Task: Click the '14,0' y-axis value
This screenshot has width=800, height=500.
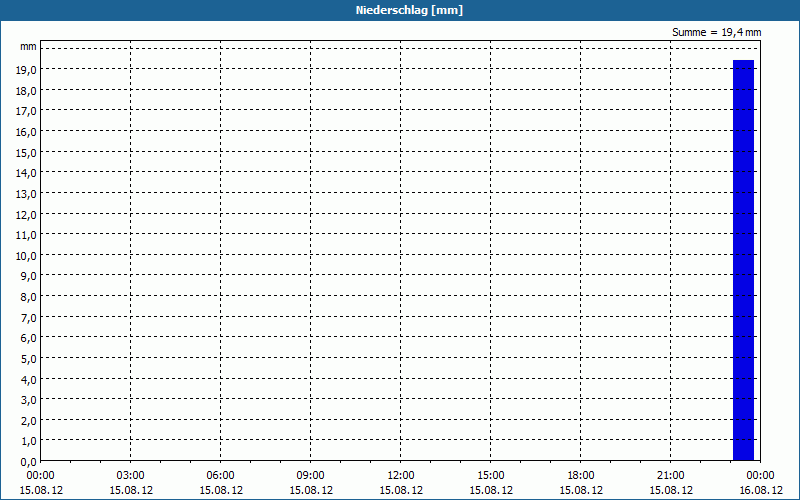Action: pos(26,173)
